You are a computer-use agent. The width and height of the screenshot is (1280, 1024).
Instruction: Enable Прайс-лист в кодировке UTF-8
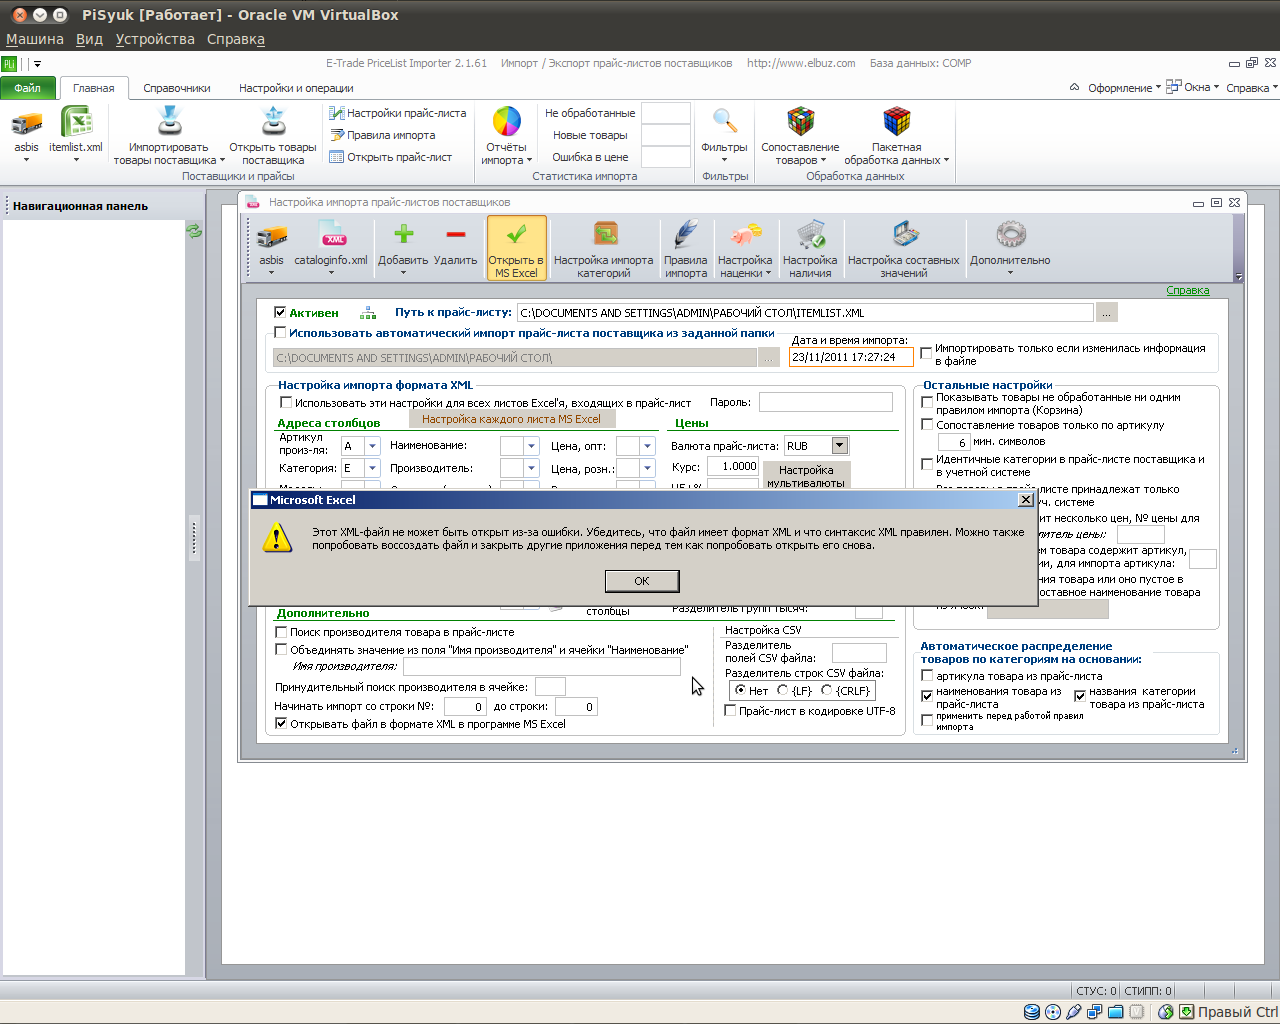[730, 711]
